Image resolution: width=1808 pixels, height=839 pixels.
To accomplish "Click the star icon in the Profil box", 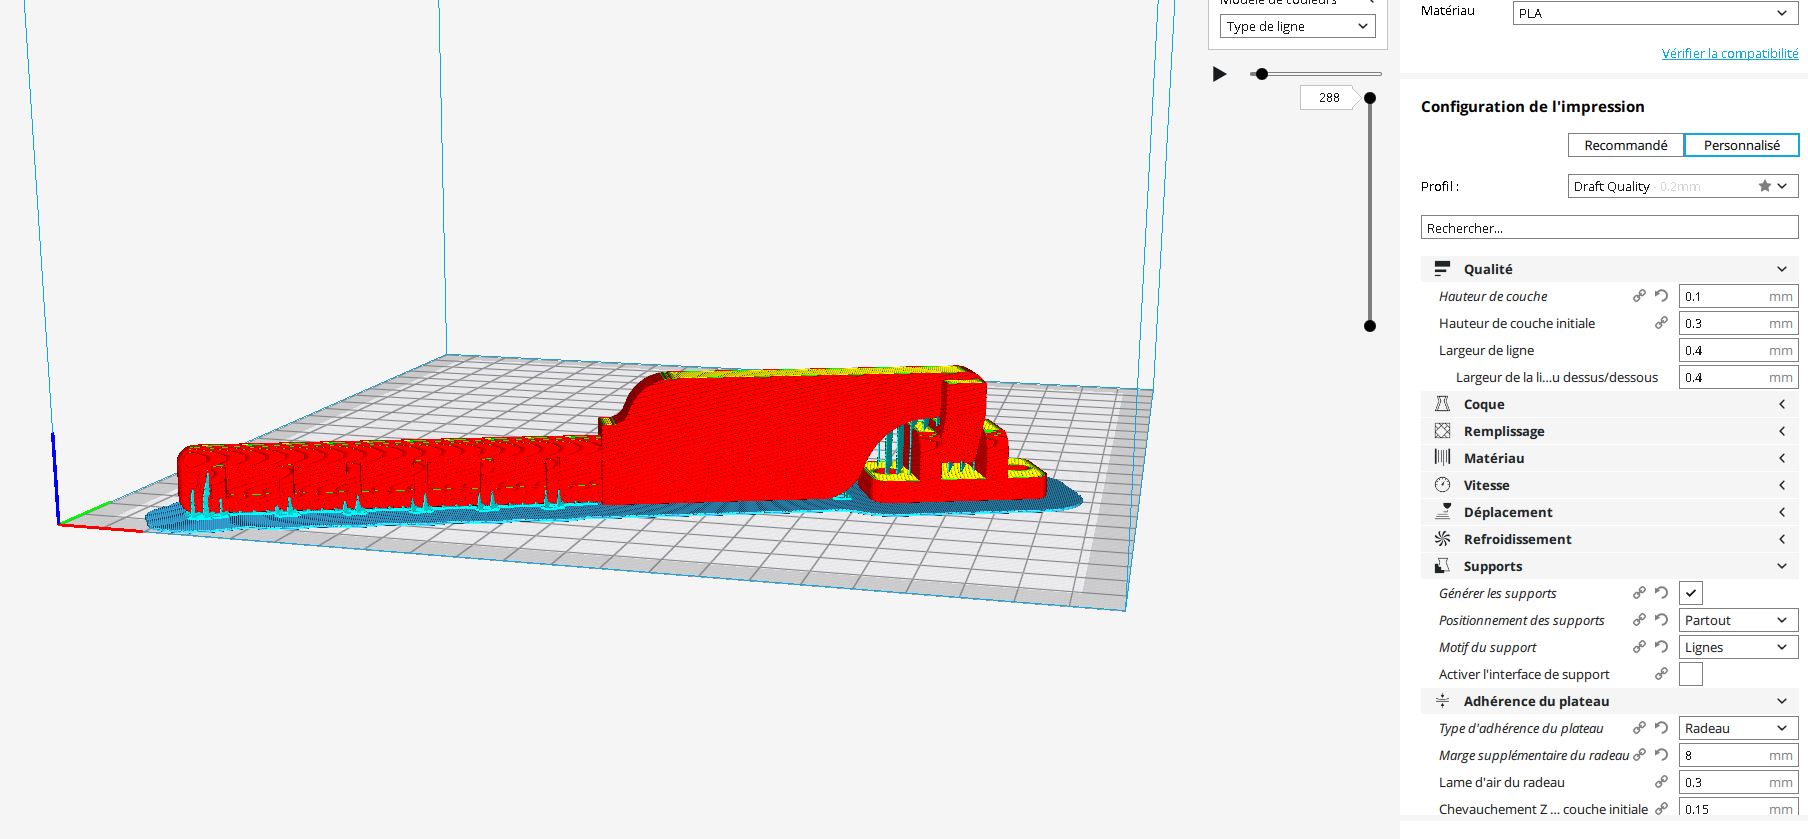I will tap(1765, 186).
